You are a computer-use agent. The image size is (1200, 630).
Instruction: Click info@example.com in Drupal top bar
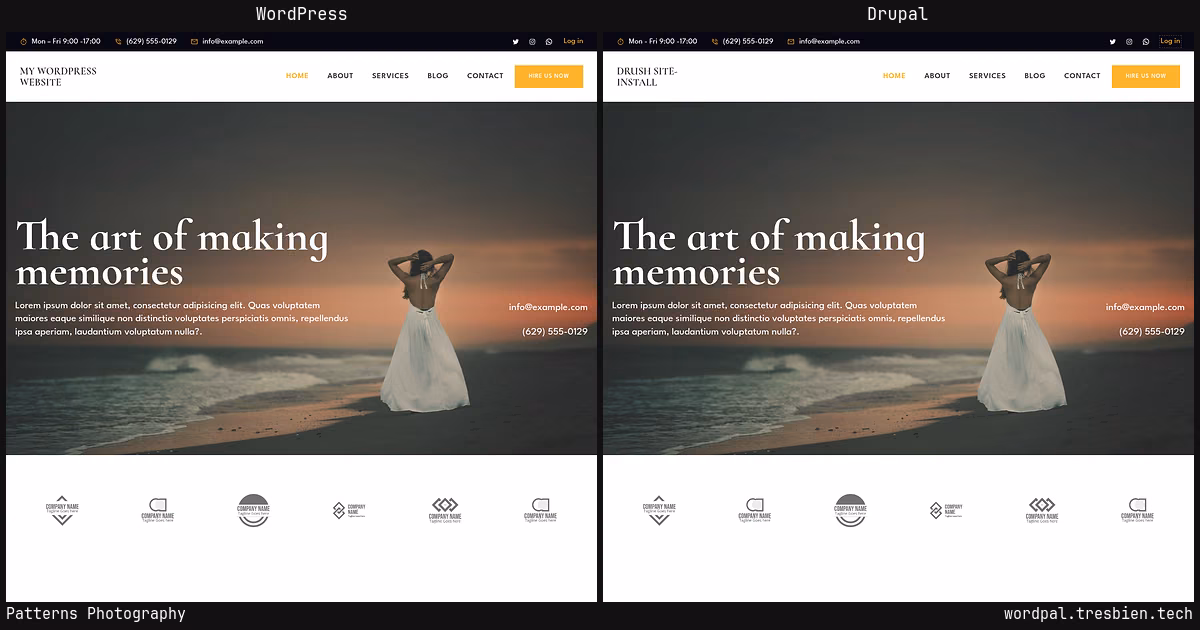pyautogui.click(x=830, y=42)
